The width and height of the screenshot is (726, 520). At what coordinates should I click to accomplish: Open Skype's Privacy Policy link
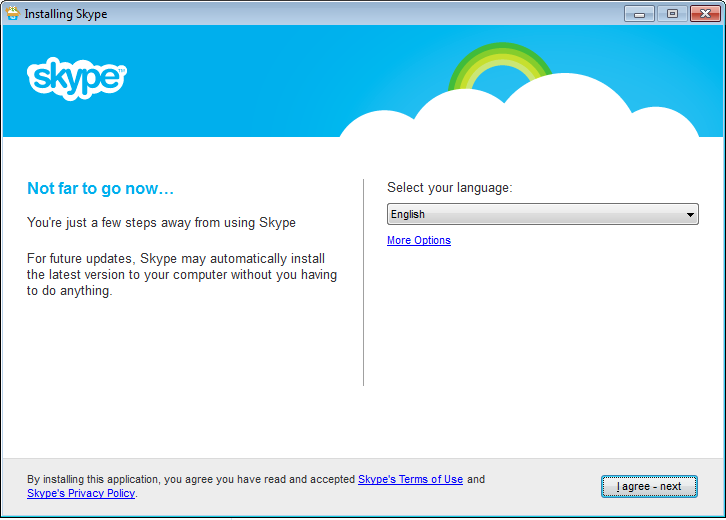81,493
